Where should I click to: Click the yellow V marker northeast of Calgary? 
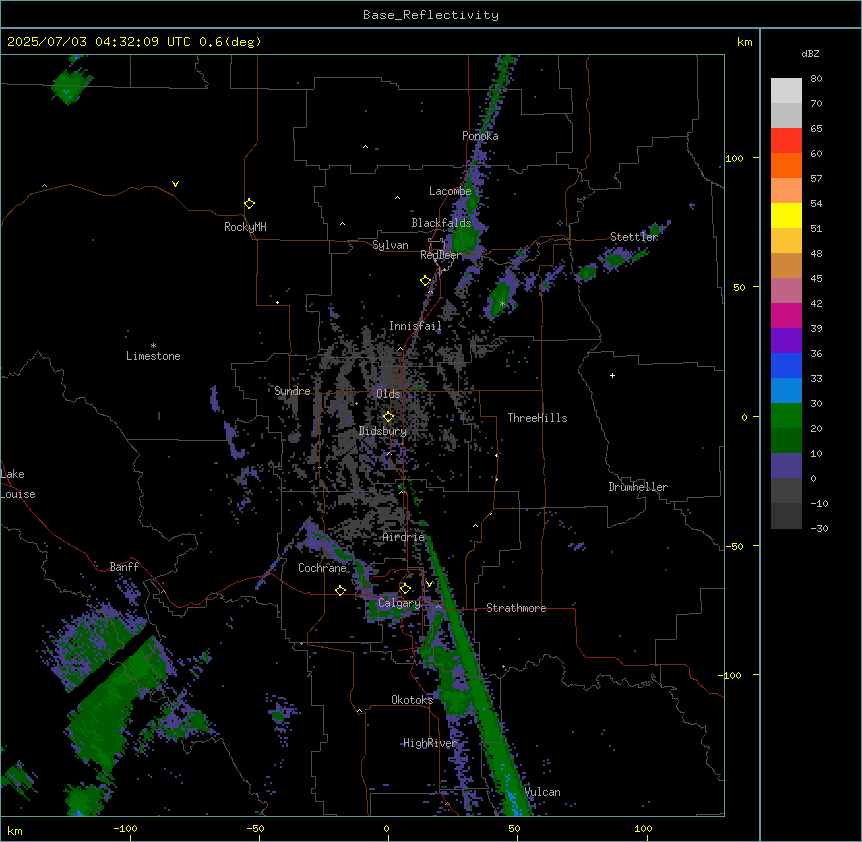[429, 584]
